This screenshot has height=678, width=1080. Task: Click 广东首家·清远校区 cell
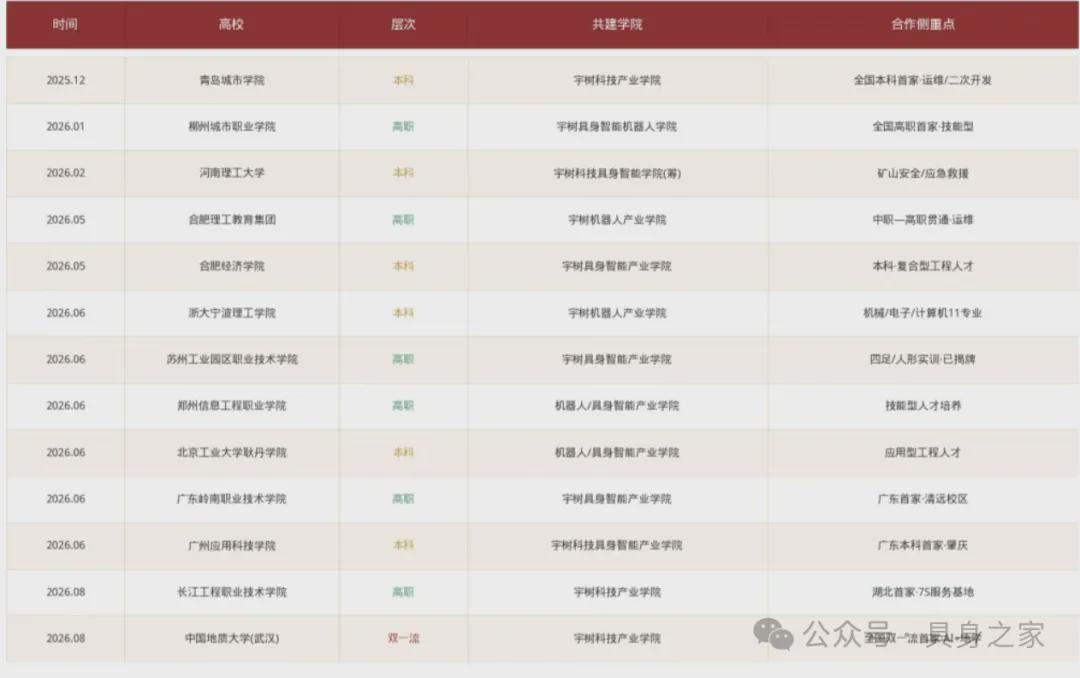tap(923, 499)
